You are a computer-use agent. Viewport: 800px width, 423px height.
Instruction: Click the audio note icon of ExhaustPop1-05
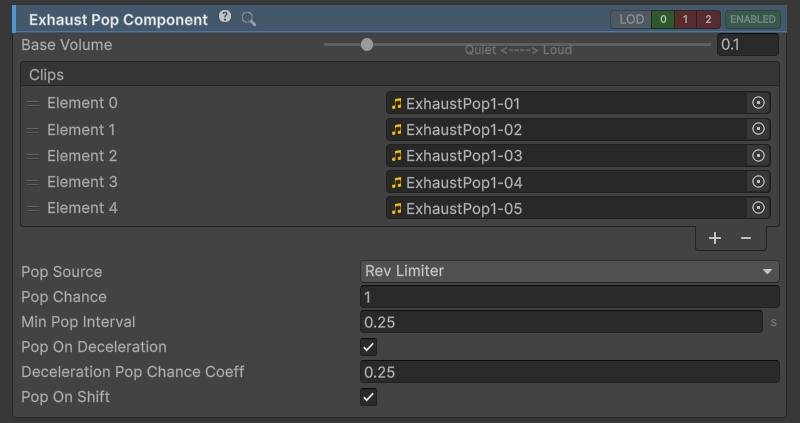(396, 208)
